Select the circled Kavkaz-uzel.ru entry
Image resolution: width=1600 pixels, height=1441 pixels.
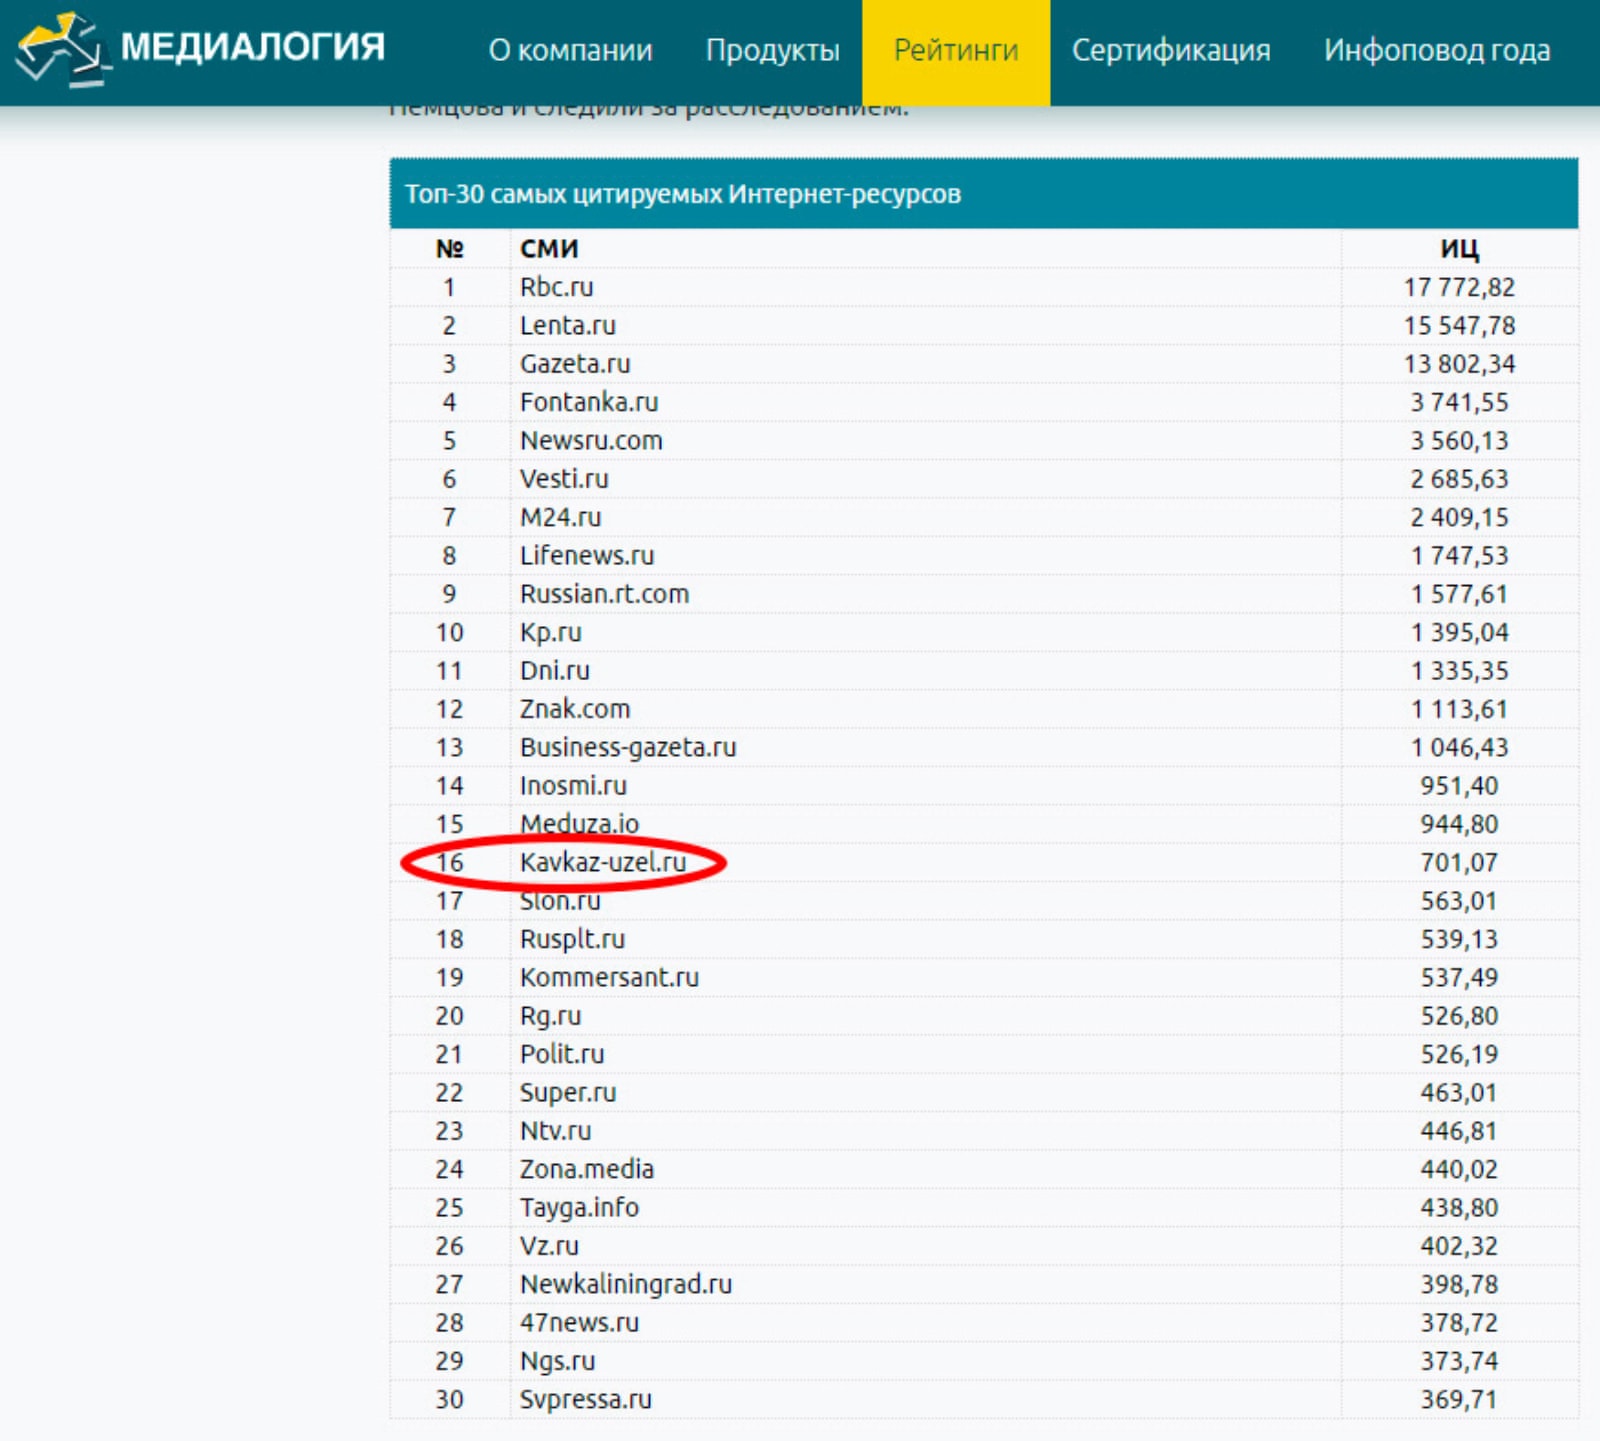602,862
